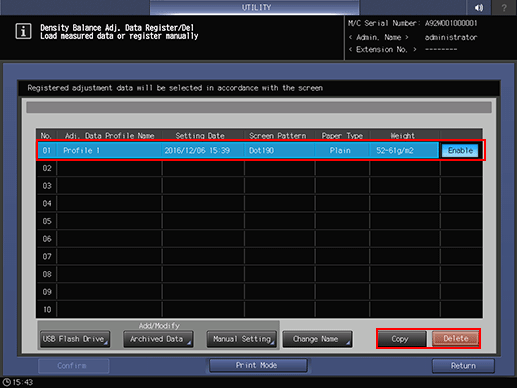Select empty row number 08
This screenshot has width=517, height=388.
point(259,274)
